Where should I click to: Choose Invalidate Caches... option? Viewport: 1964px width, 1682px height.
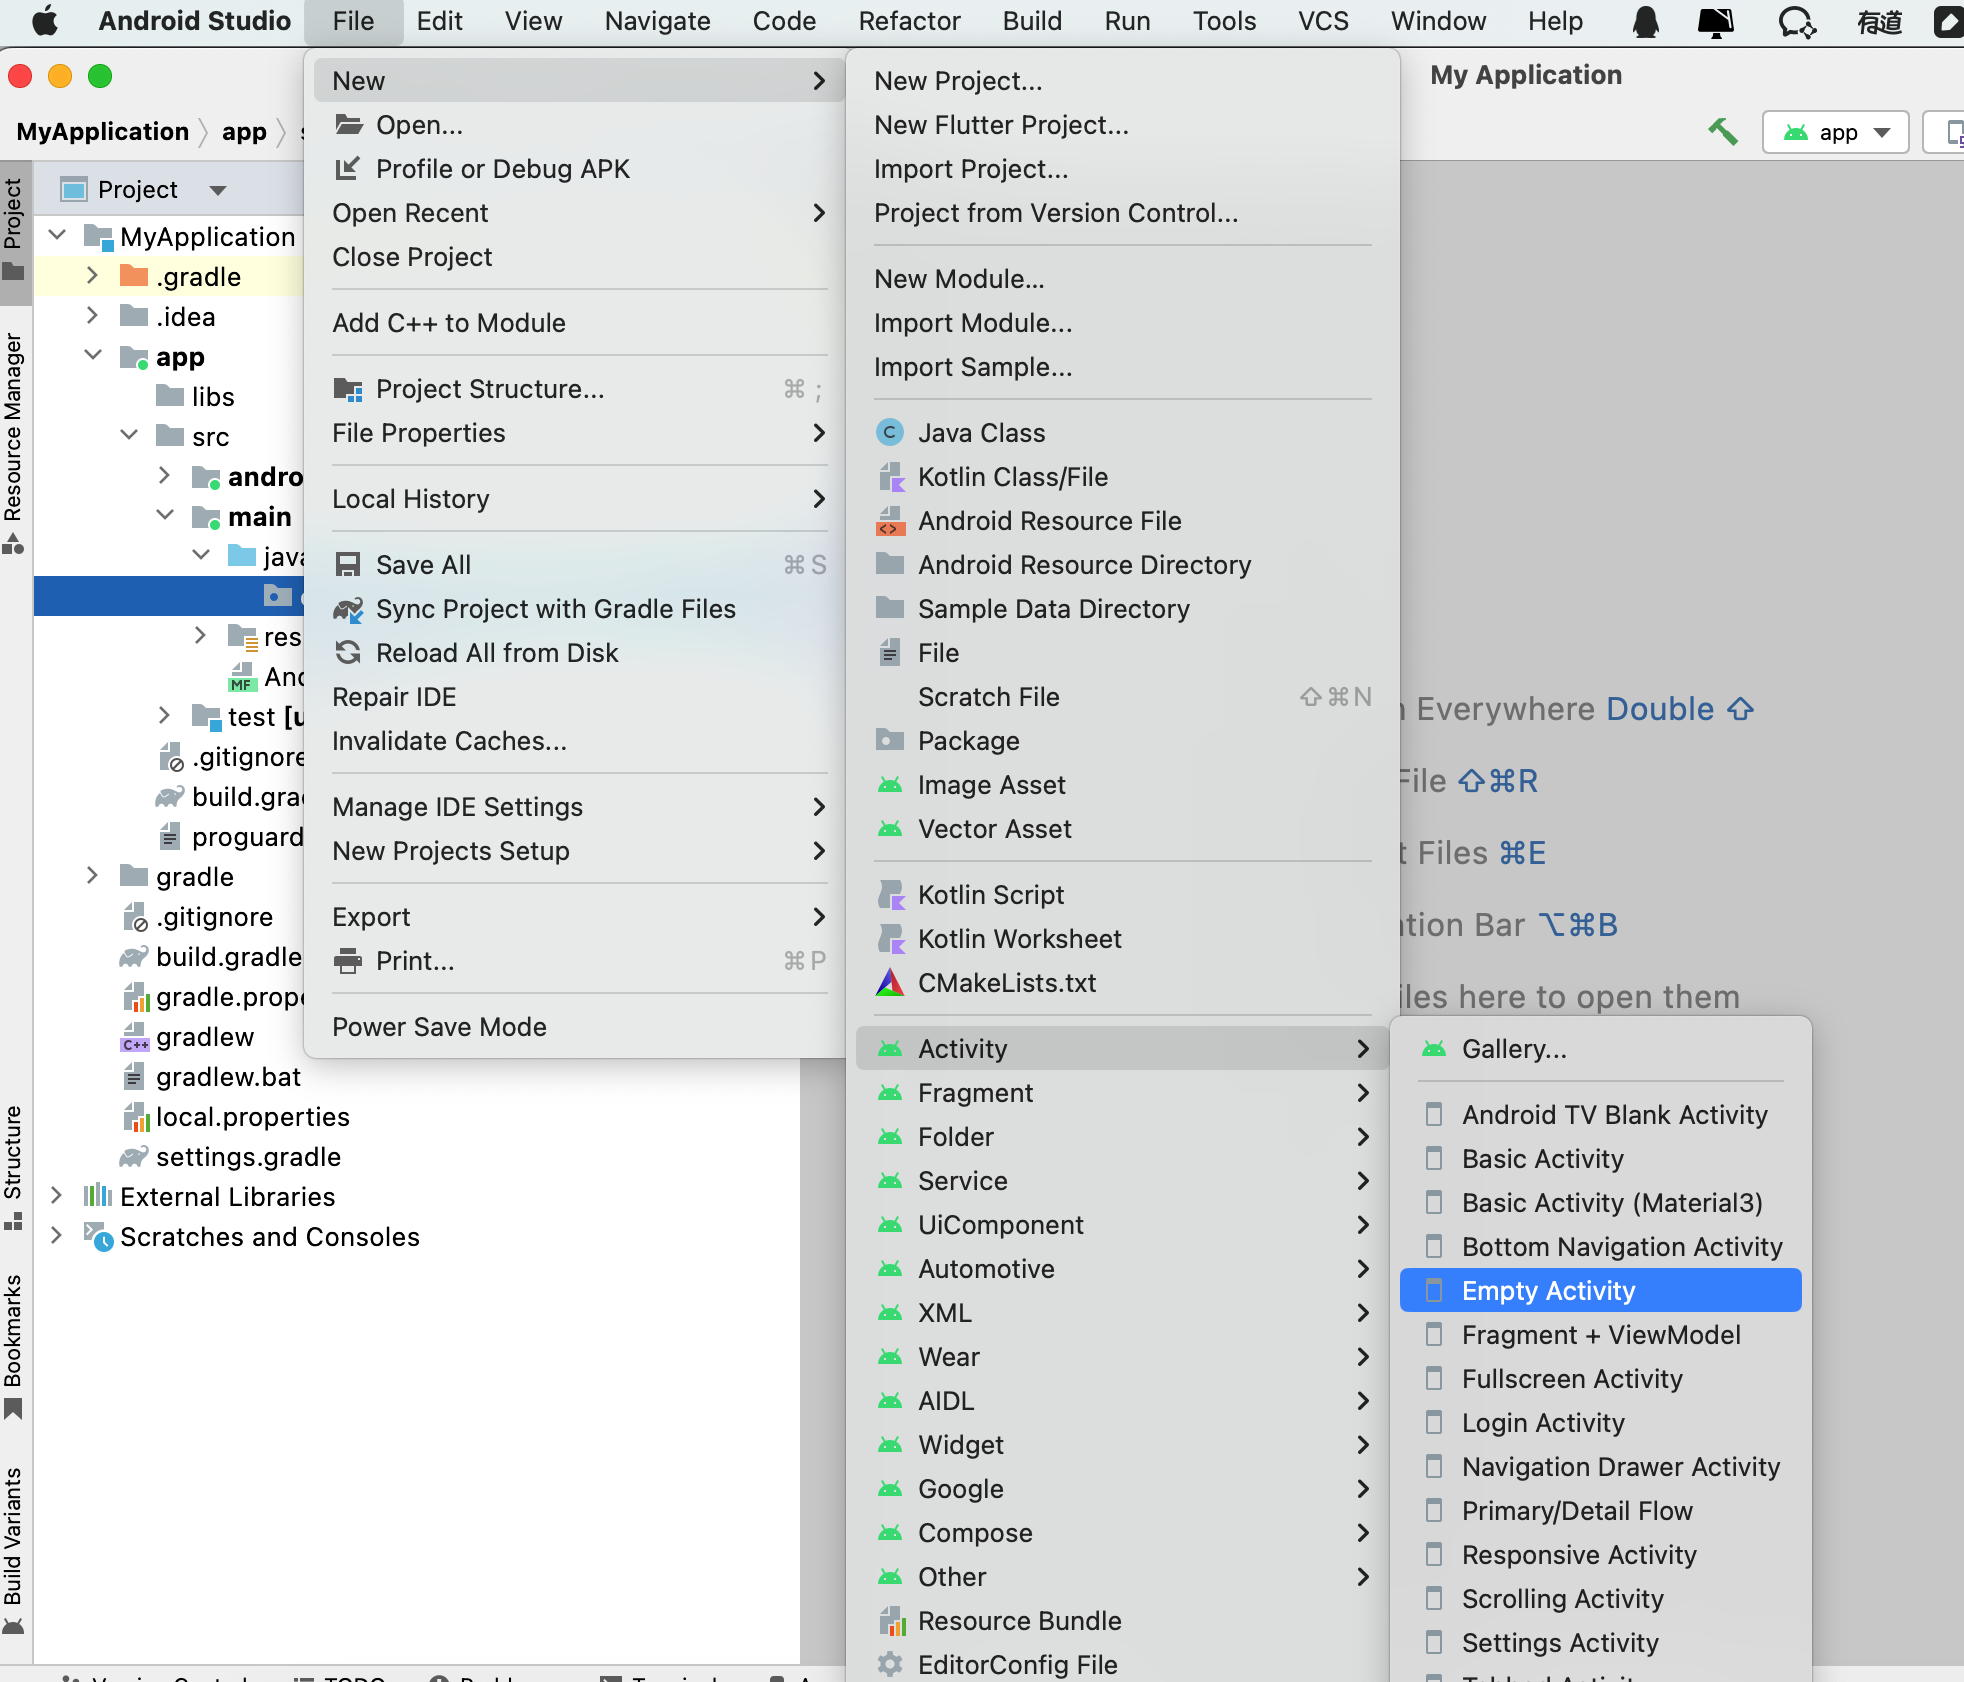click(449, 741)
